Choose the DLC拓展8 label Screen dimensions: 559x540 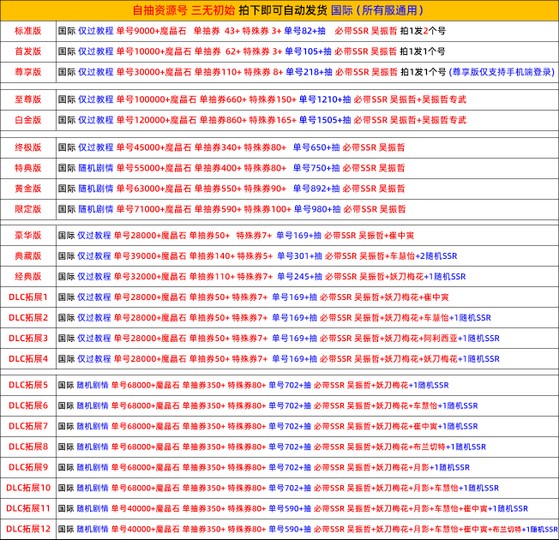(x=28, y=447)
